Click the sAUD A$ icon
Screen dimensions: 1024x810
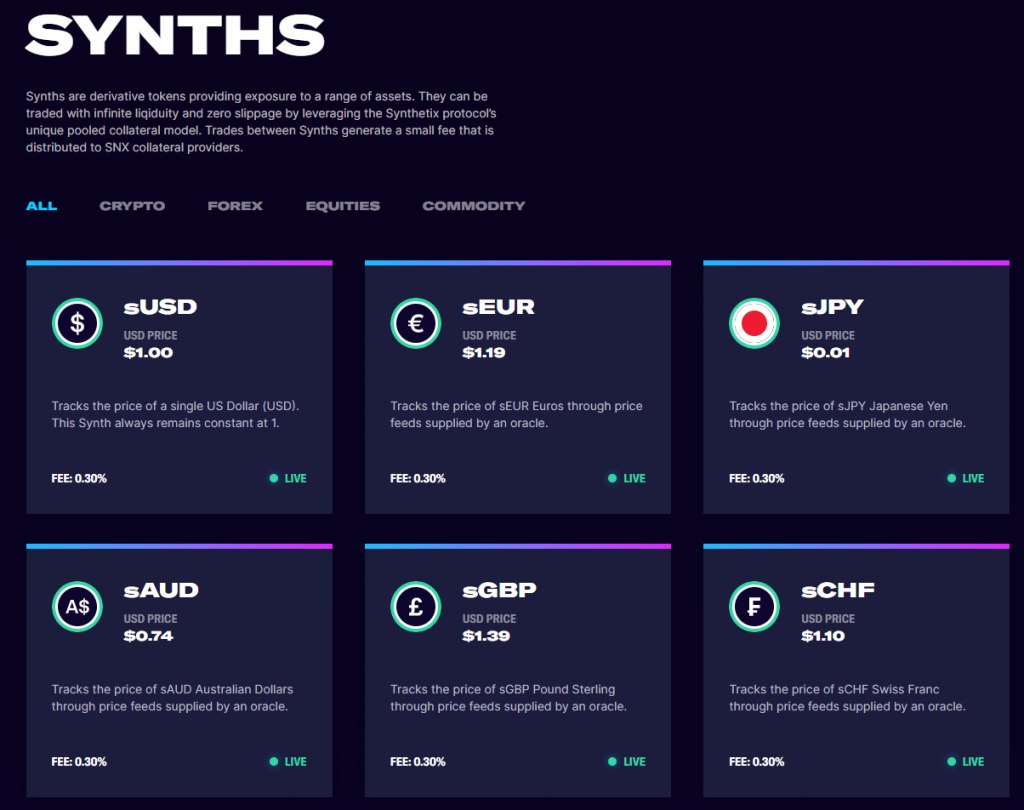pos(77,607)
